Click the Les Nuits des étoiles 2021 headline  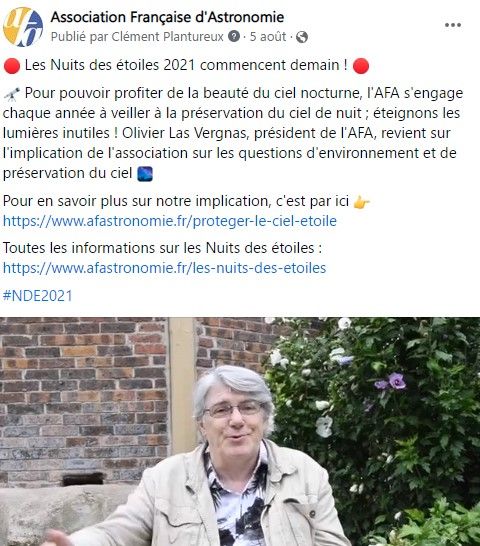tap(186, 65)
